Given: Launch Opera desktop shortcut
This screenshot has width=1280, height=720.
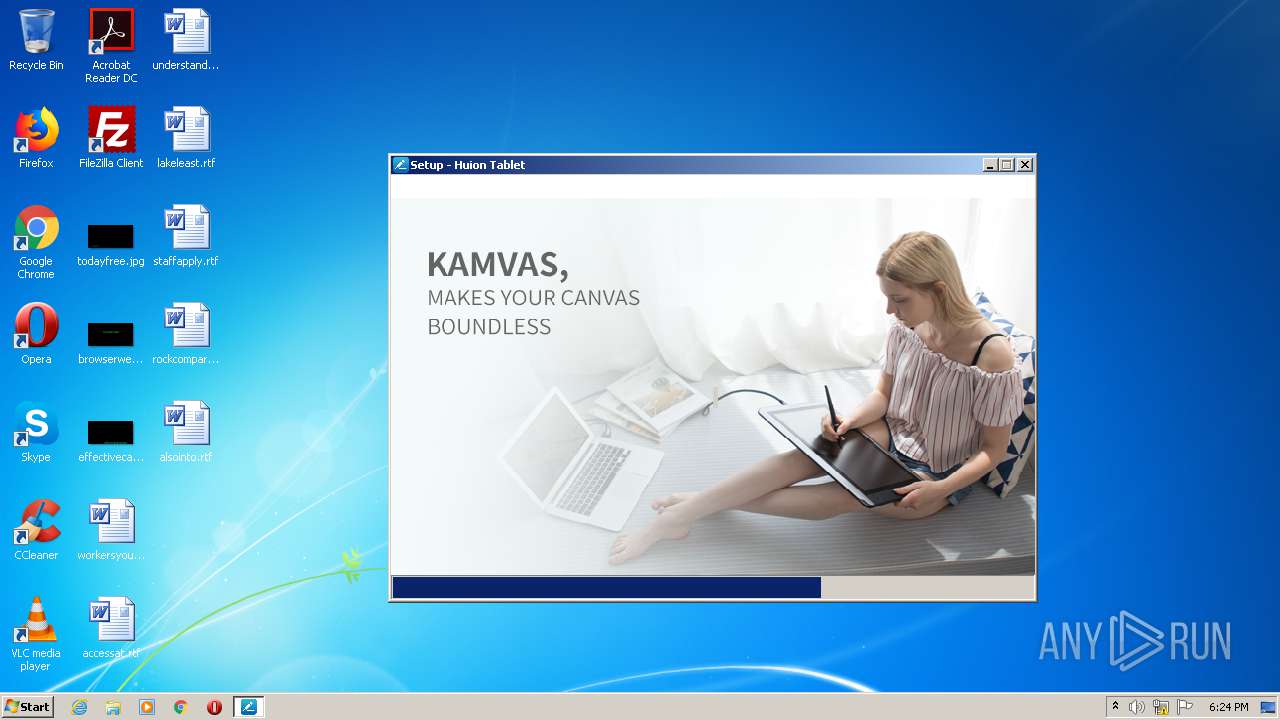Looking at the screenshot, I should click(36, 334).
